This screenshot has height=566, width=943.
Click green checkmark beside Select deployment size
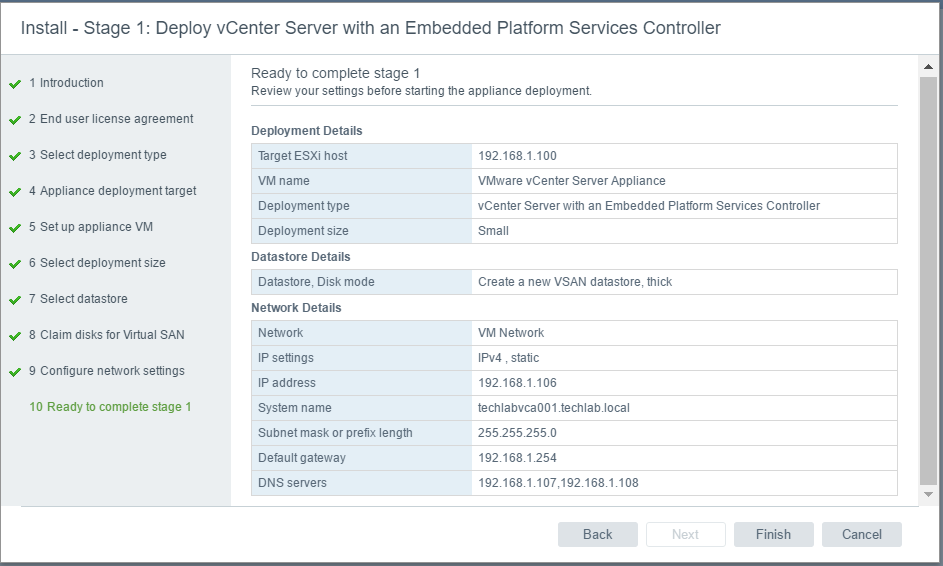[15, 264]
